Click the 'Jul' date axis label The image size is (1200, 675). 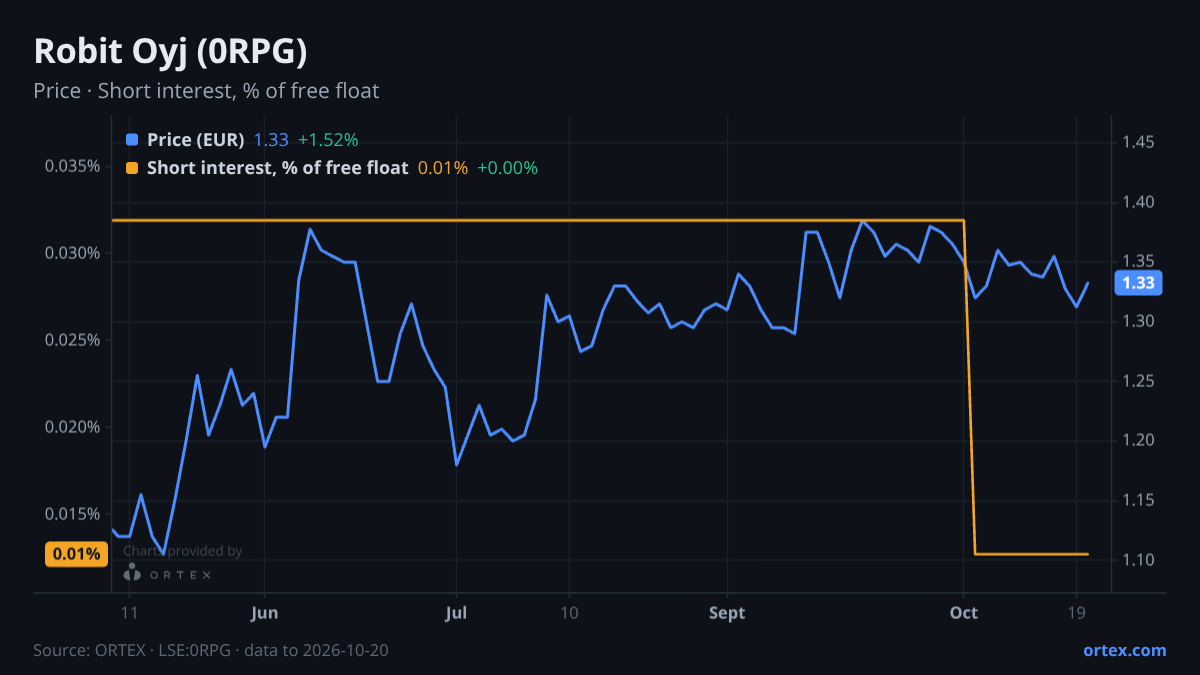456,613
